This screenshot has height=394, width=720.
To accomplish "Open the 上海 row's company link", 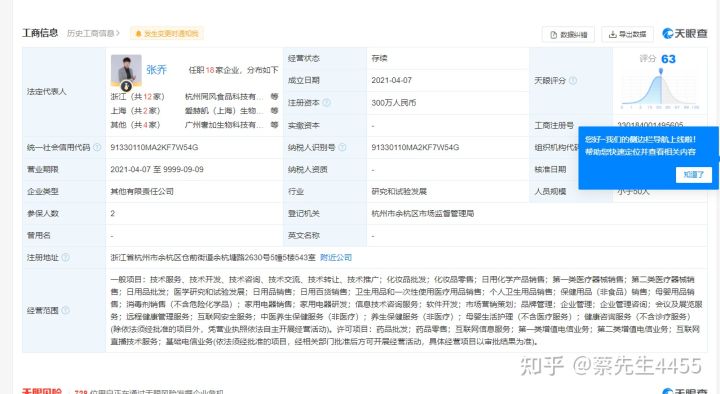I will coord(224,111).
